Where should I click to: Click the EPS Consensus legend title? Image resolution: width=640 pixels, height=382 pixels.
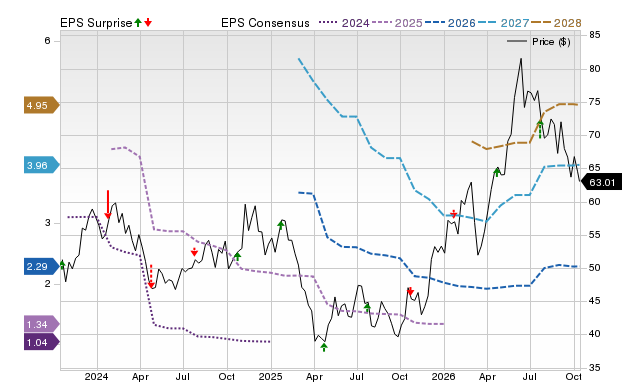point(265,23)
